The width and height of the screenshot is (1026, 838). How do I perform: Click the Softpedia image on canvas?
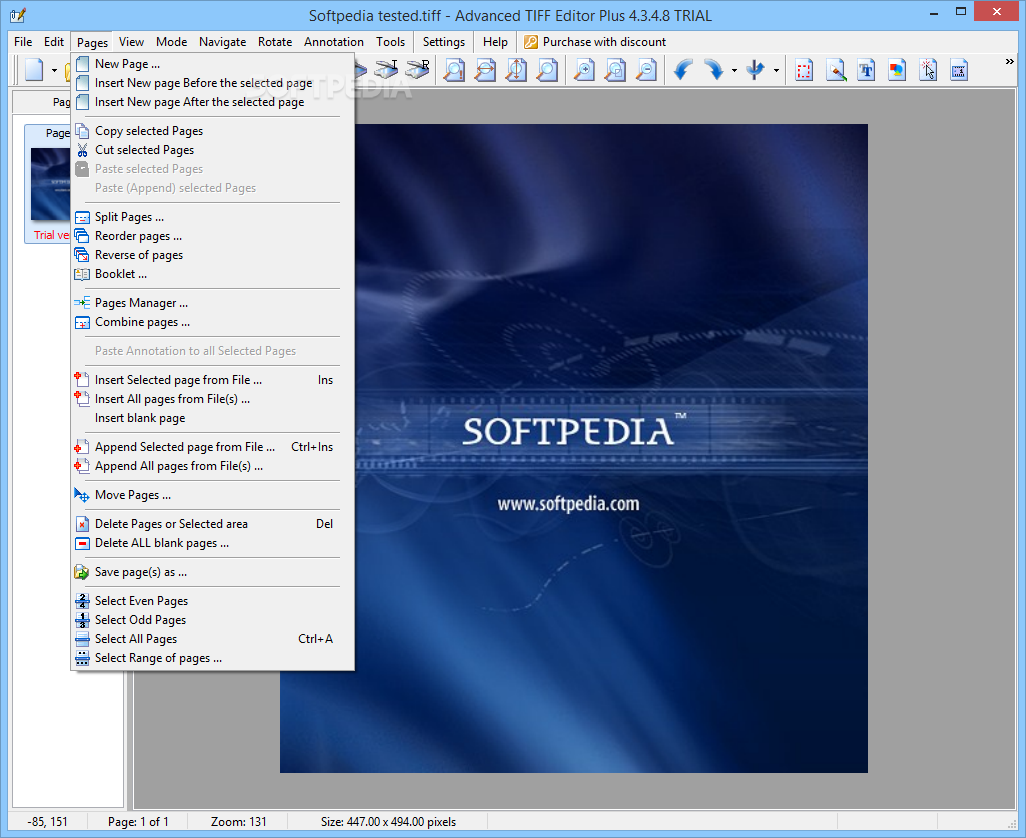[574, 448]
